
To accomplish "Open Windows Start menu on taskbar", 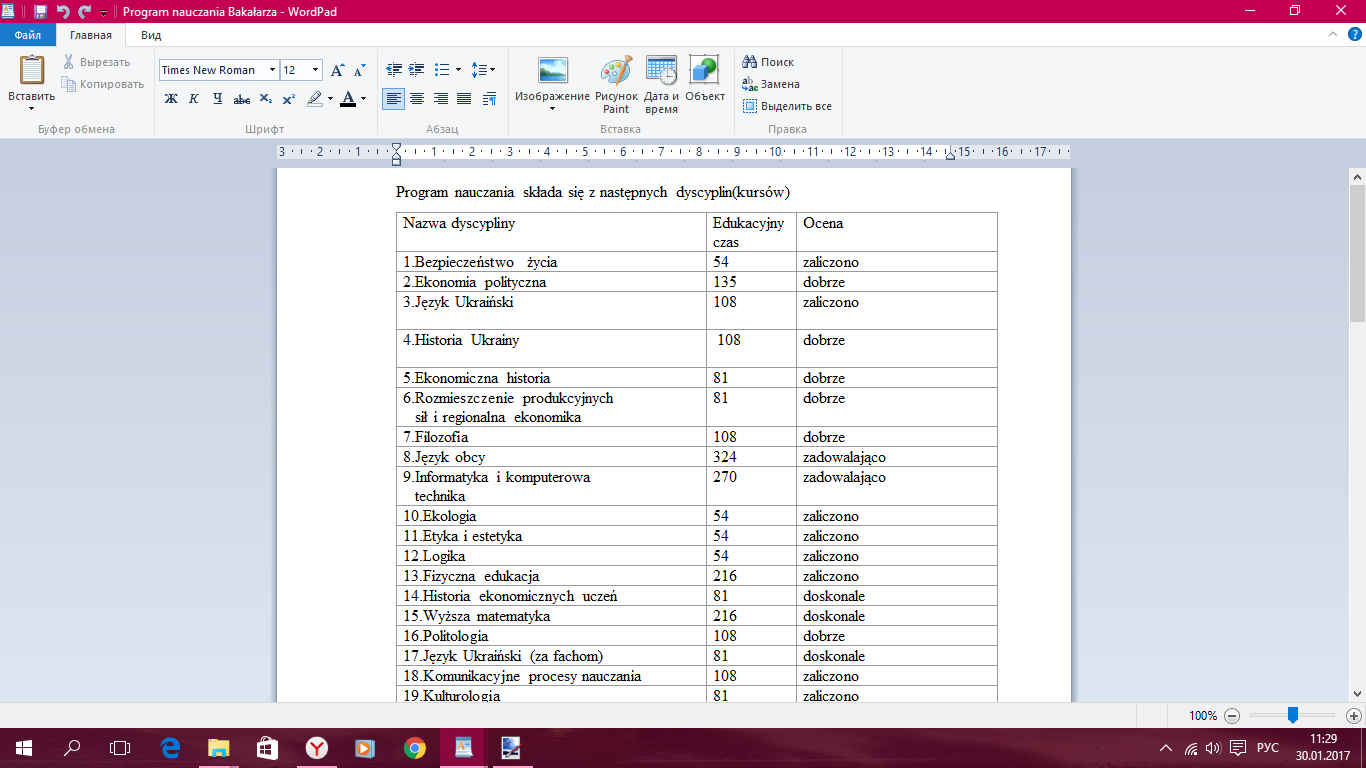I will click(24, 747).
